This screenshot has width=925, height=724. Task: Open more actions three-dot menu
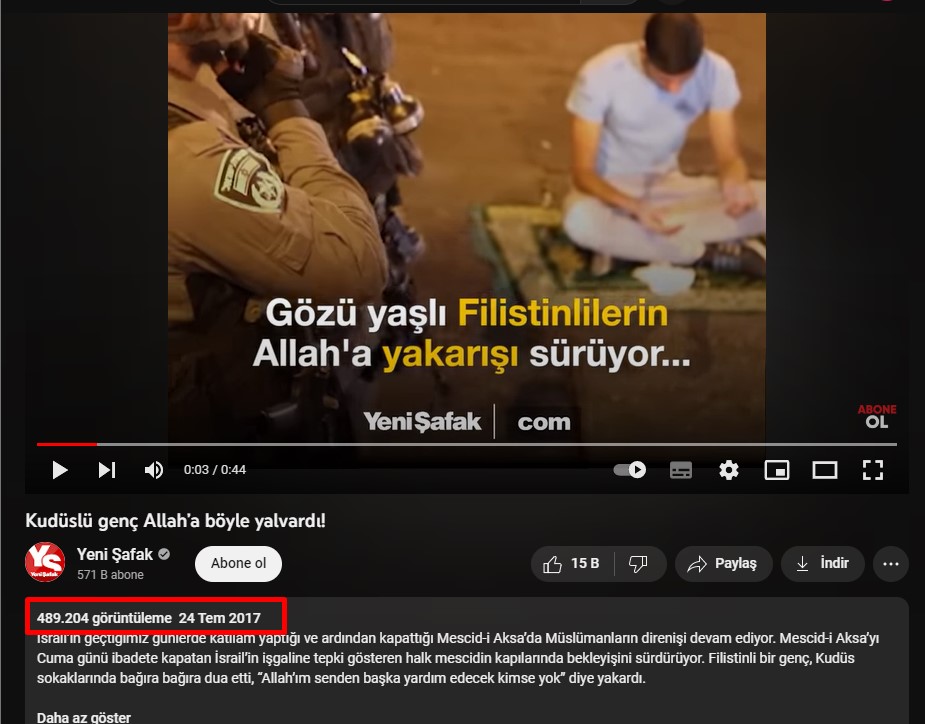coord(891,564)
